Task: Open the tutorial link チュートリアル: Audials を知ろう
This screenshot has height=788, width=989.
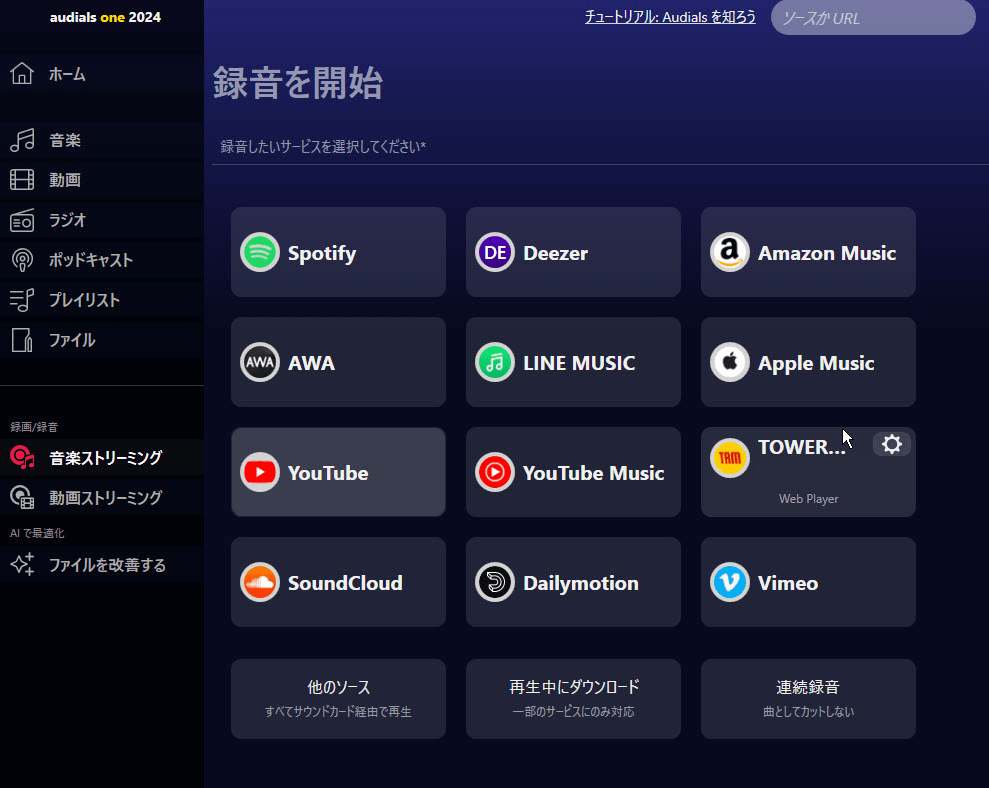Action: pyautogui.click(x=670, y=17)
